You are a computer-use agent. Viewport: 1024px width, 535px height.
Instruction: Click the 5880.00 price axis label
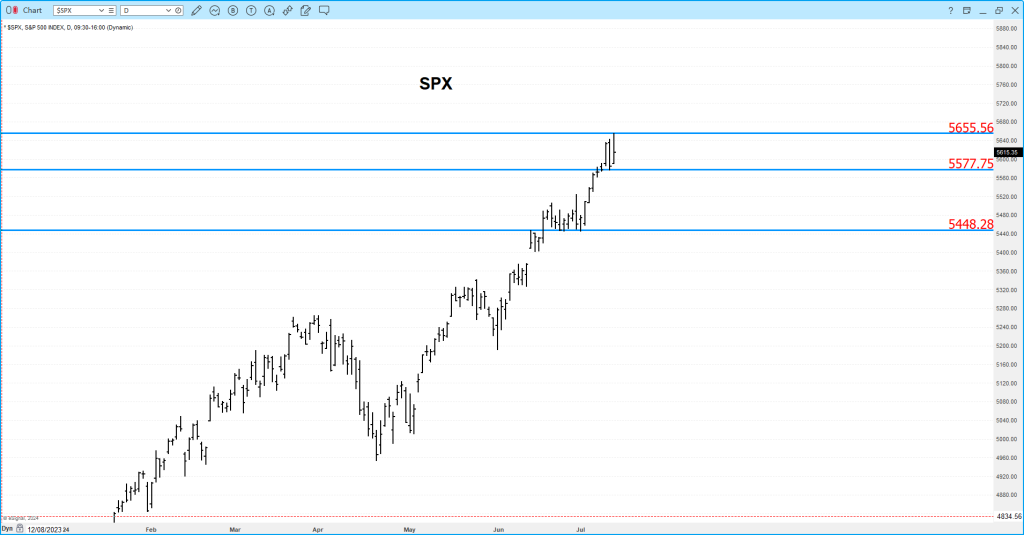click(x=1007, y=29)
